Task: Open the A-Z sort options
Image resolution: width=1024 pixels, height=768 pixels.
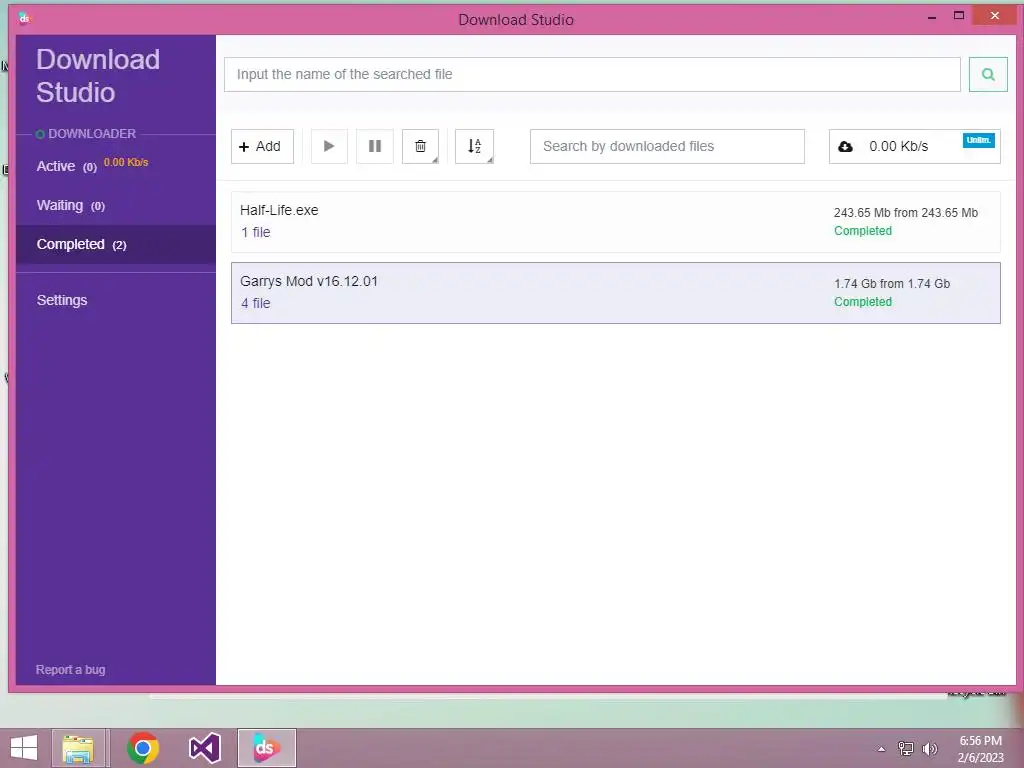Action: pos(475,146)
